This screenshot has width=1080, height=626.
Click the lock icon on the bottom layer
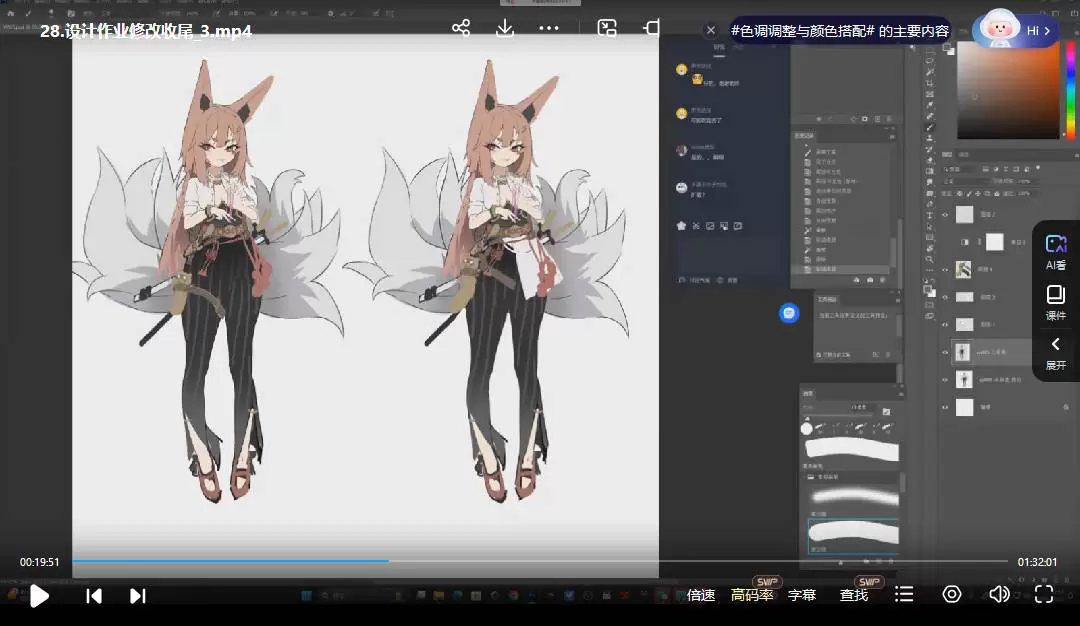pos(1066,407)
